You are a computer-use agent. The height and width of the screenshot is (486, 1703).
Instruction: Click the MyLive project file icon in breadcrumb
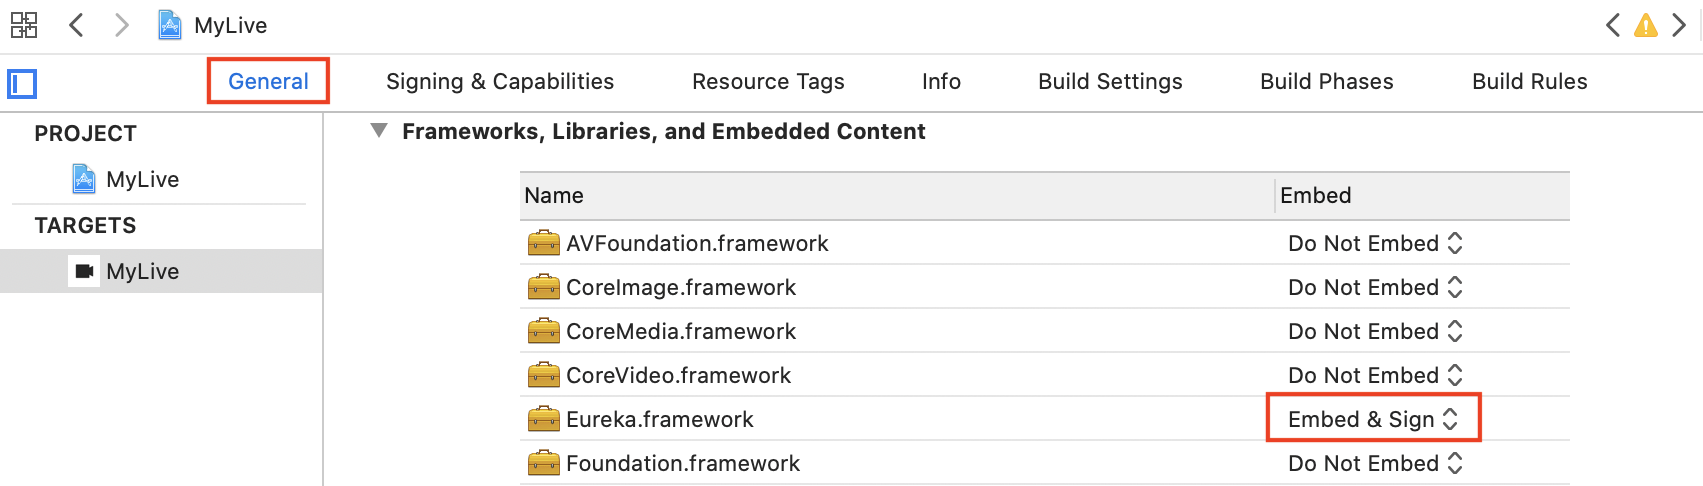tap(170, 25)
